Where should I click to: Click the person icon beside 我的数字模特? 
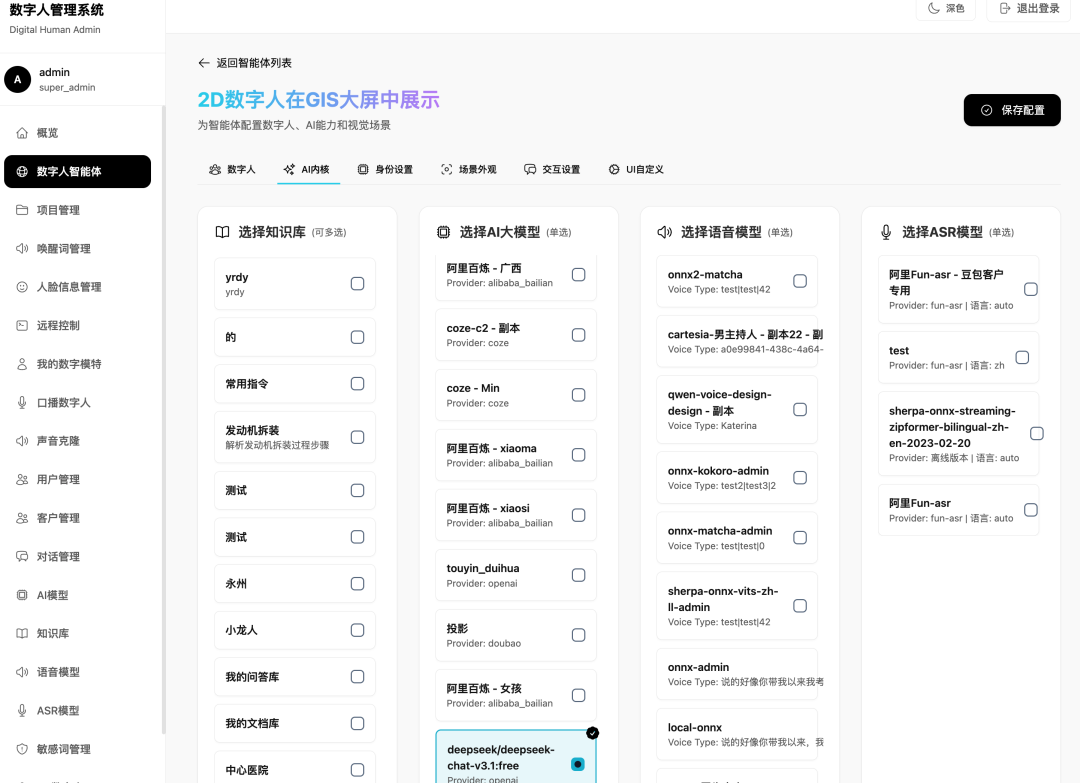pos(22,364)
